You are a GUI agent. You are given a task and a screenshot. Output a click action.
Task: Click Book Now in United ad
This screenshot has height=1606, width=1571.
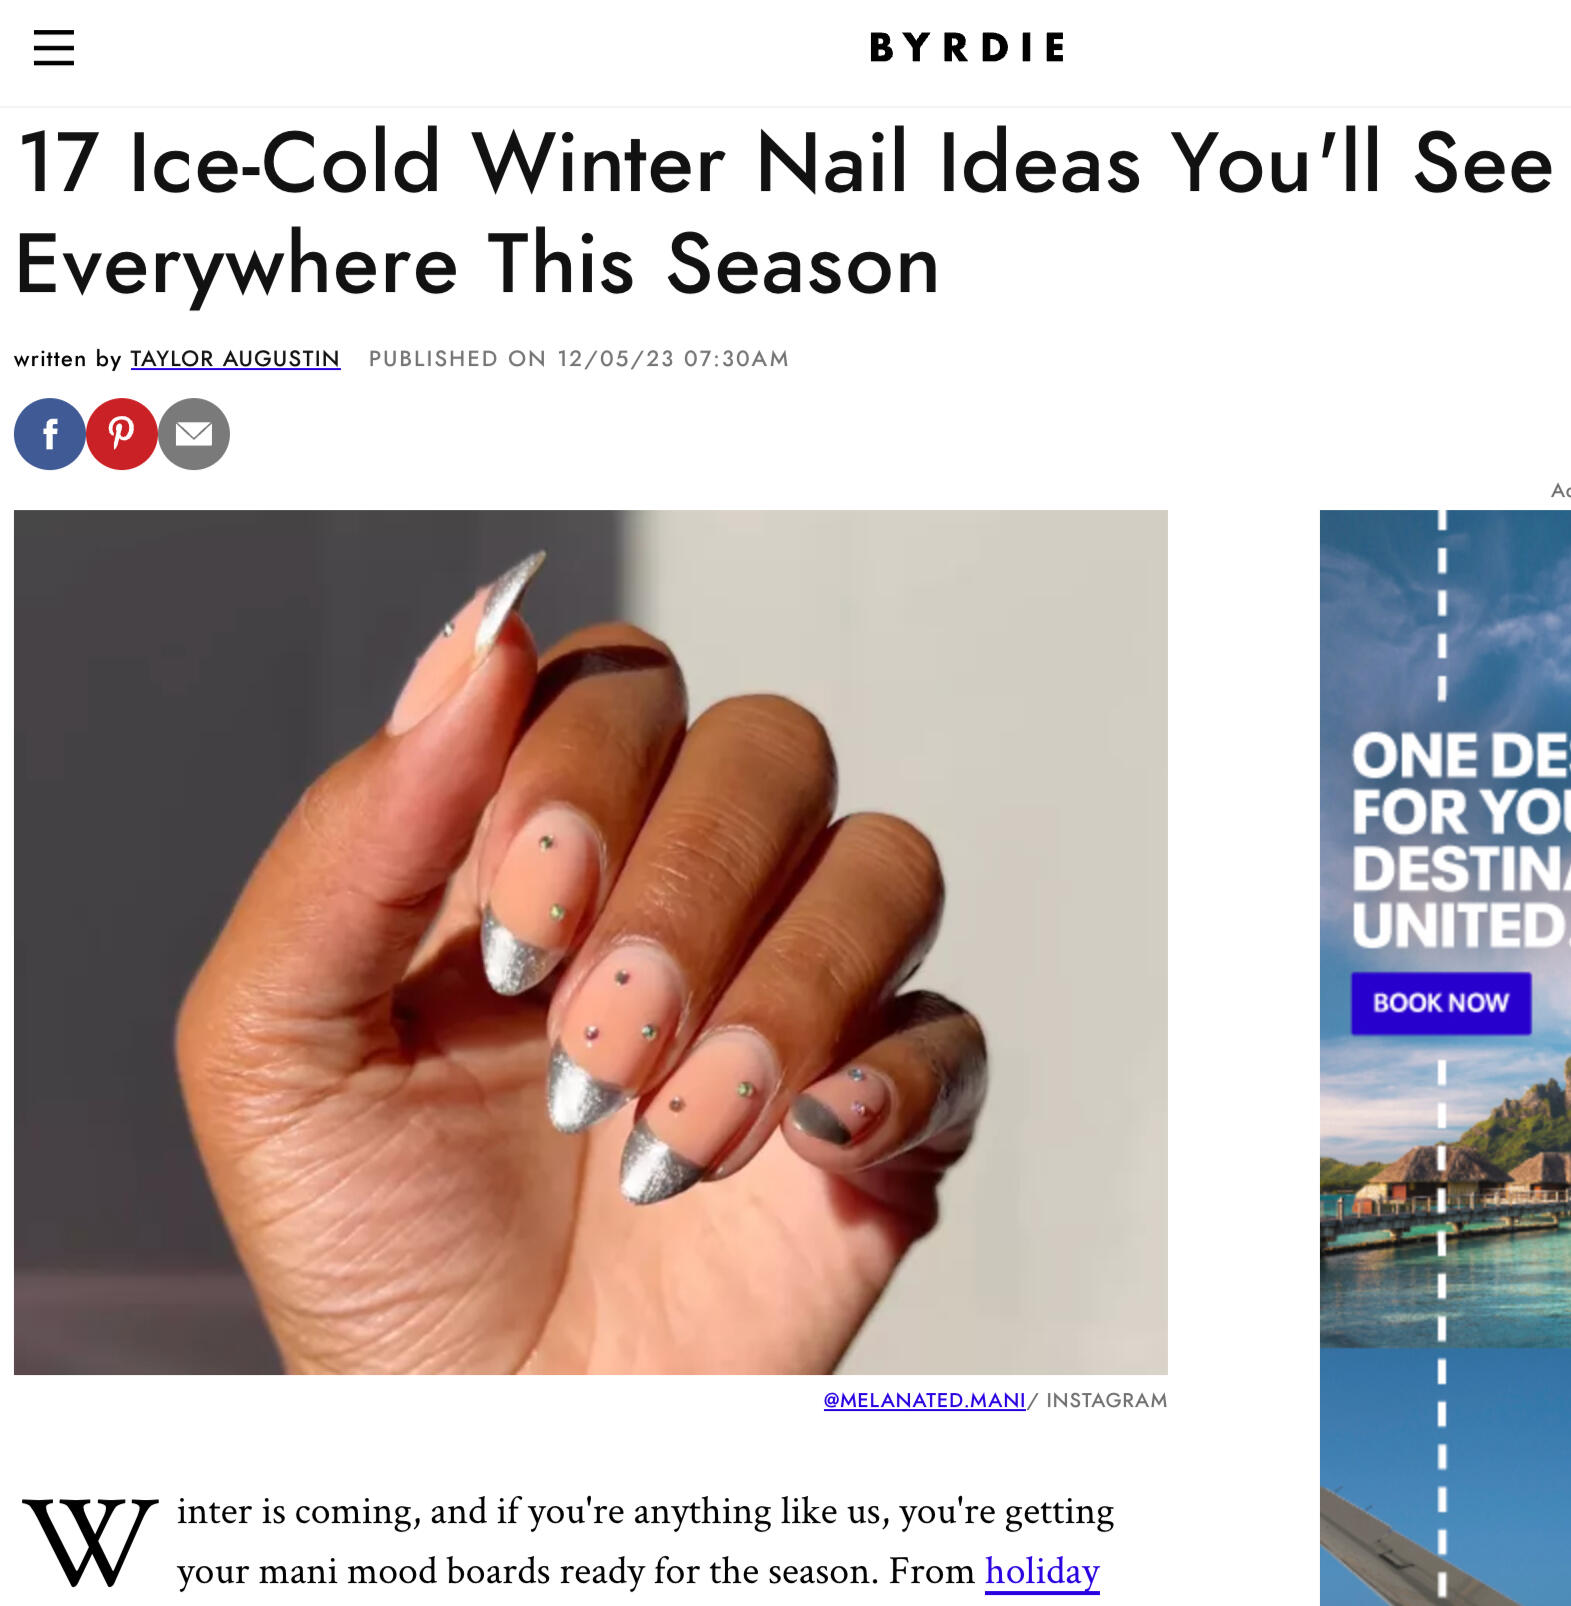click(1441, 1003)
